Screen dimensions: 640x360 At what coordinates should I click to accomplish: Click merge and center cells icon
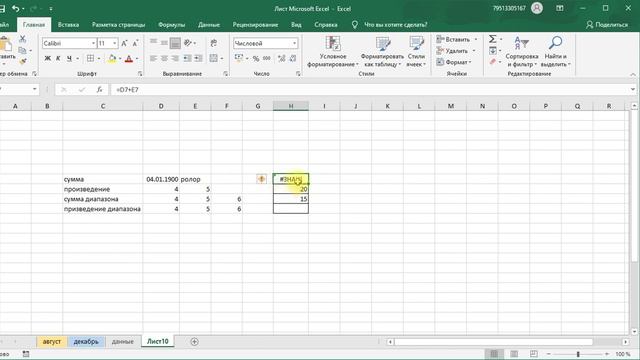point(213,58)
